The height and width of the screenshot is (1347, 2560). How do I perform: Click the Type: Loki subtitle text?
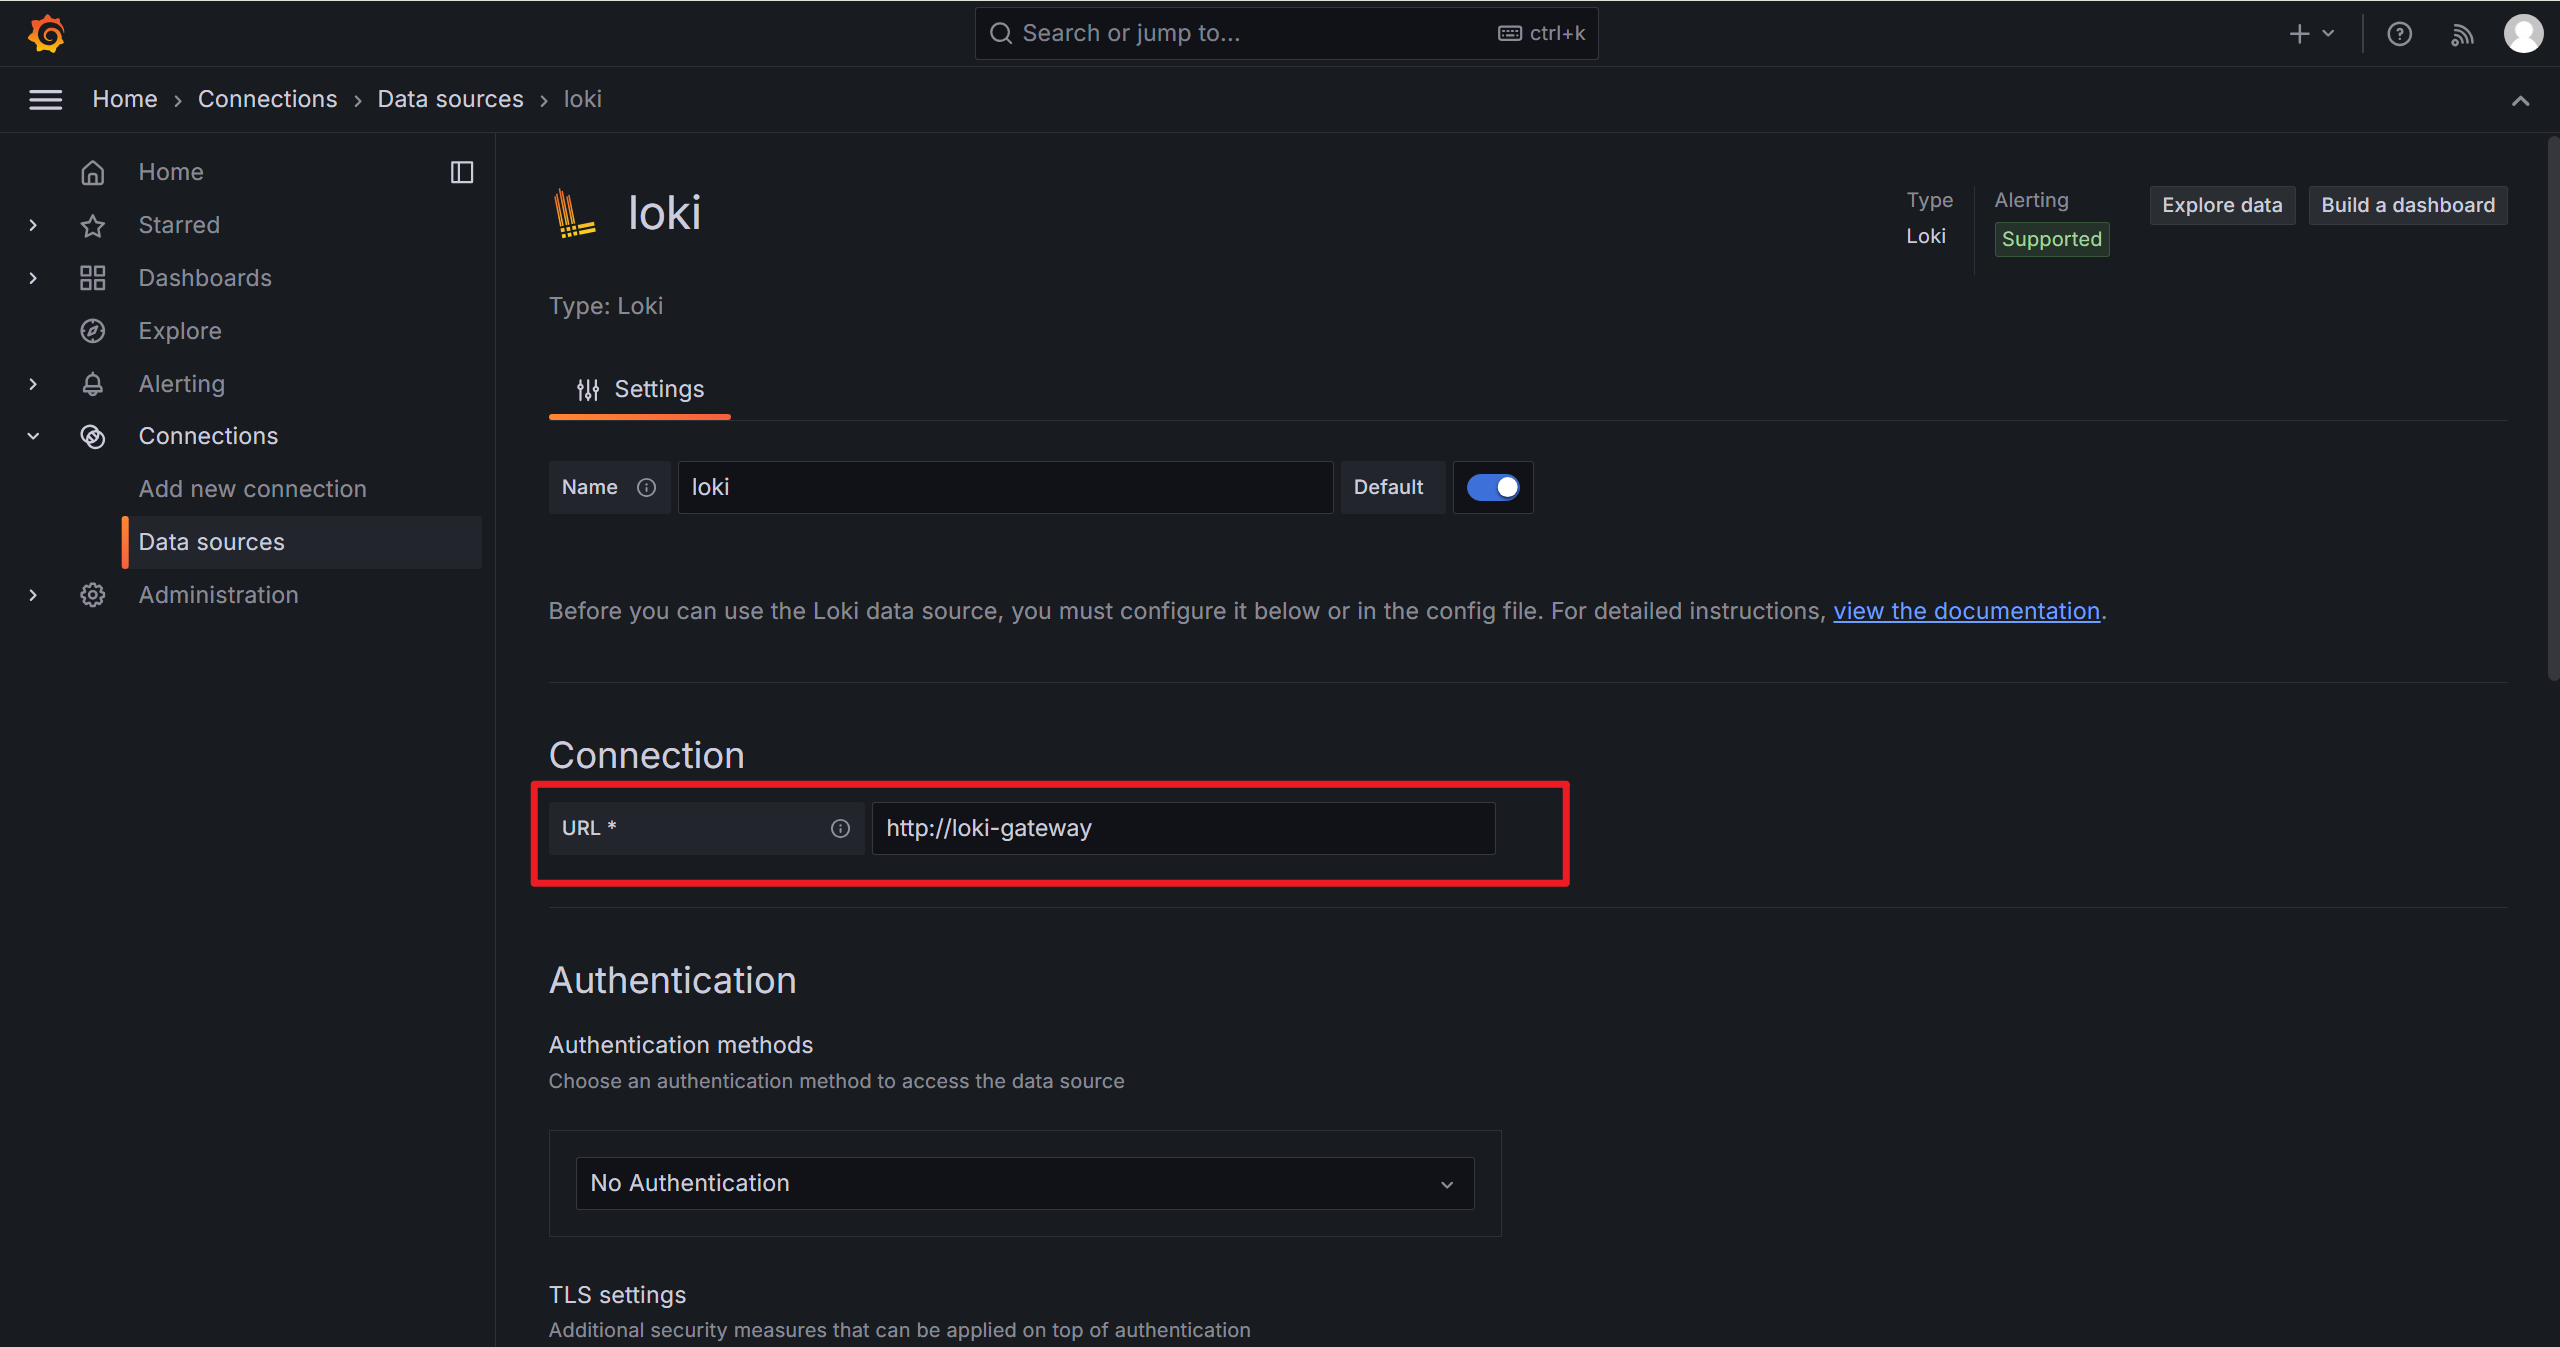tap(606, 306)
